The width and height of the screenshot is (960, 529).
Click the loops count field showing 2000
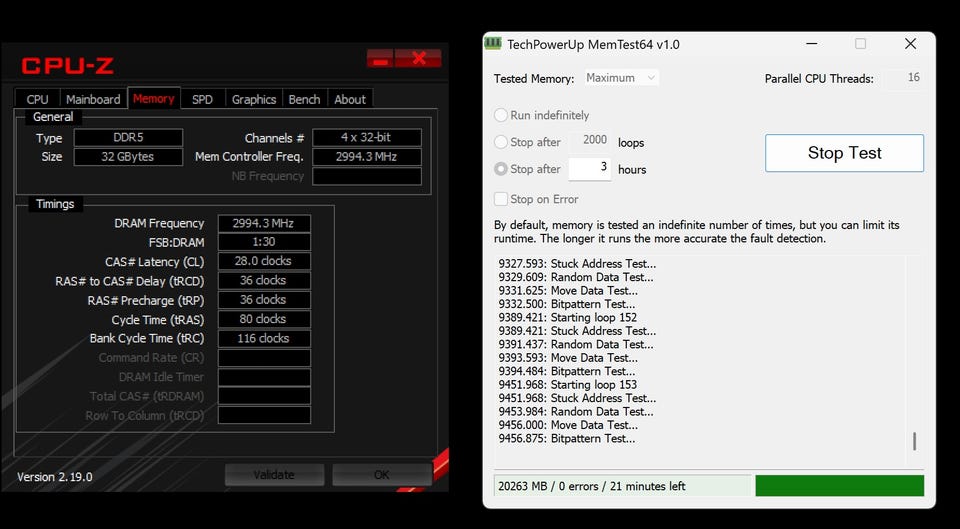point(590,141)
